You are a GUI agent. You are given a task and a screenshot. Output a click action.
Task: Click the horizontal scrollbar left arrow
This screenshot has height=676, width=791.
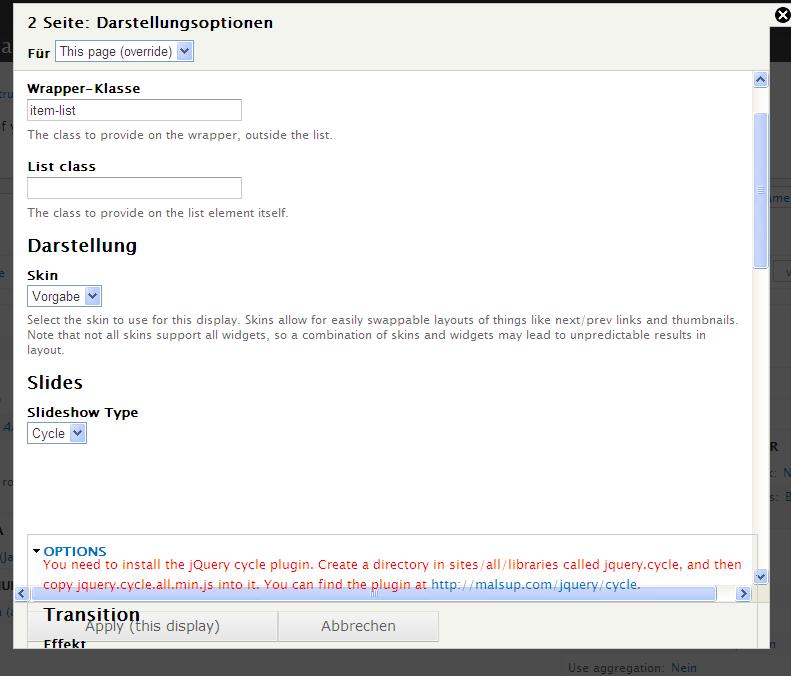(22, 594)
